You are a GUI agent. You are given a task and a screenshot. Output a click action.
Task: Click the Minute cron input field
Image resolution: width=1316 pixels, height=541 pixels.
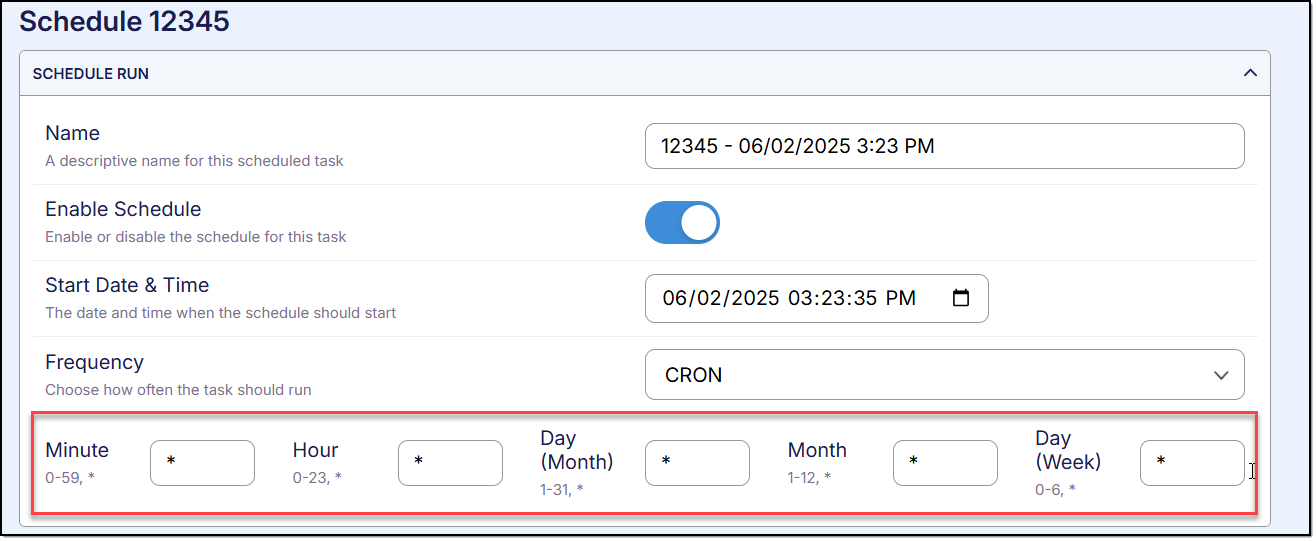click(x=202, y=462)
